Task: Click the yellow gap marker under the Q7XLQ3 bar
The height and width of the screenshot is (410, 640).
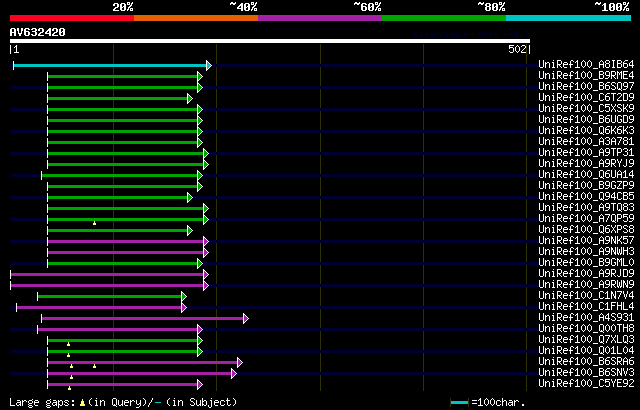Action: point(69,344)
